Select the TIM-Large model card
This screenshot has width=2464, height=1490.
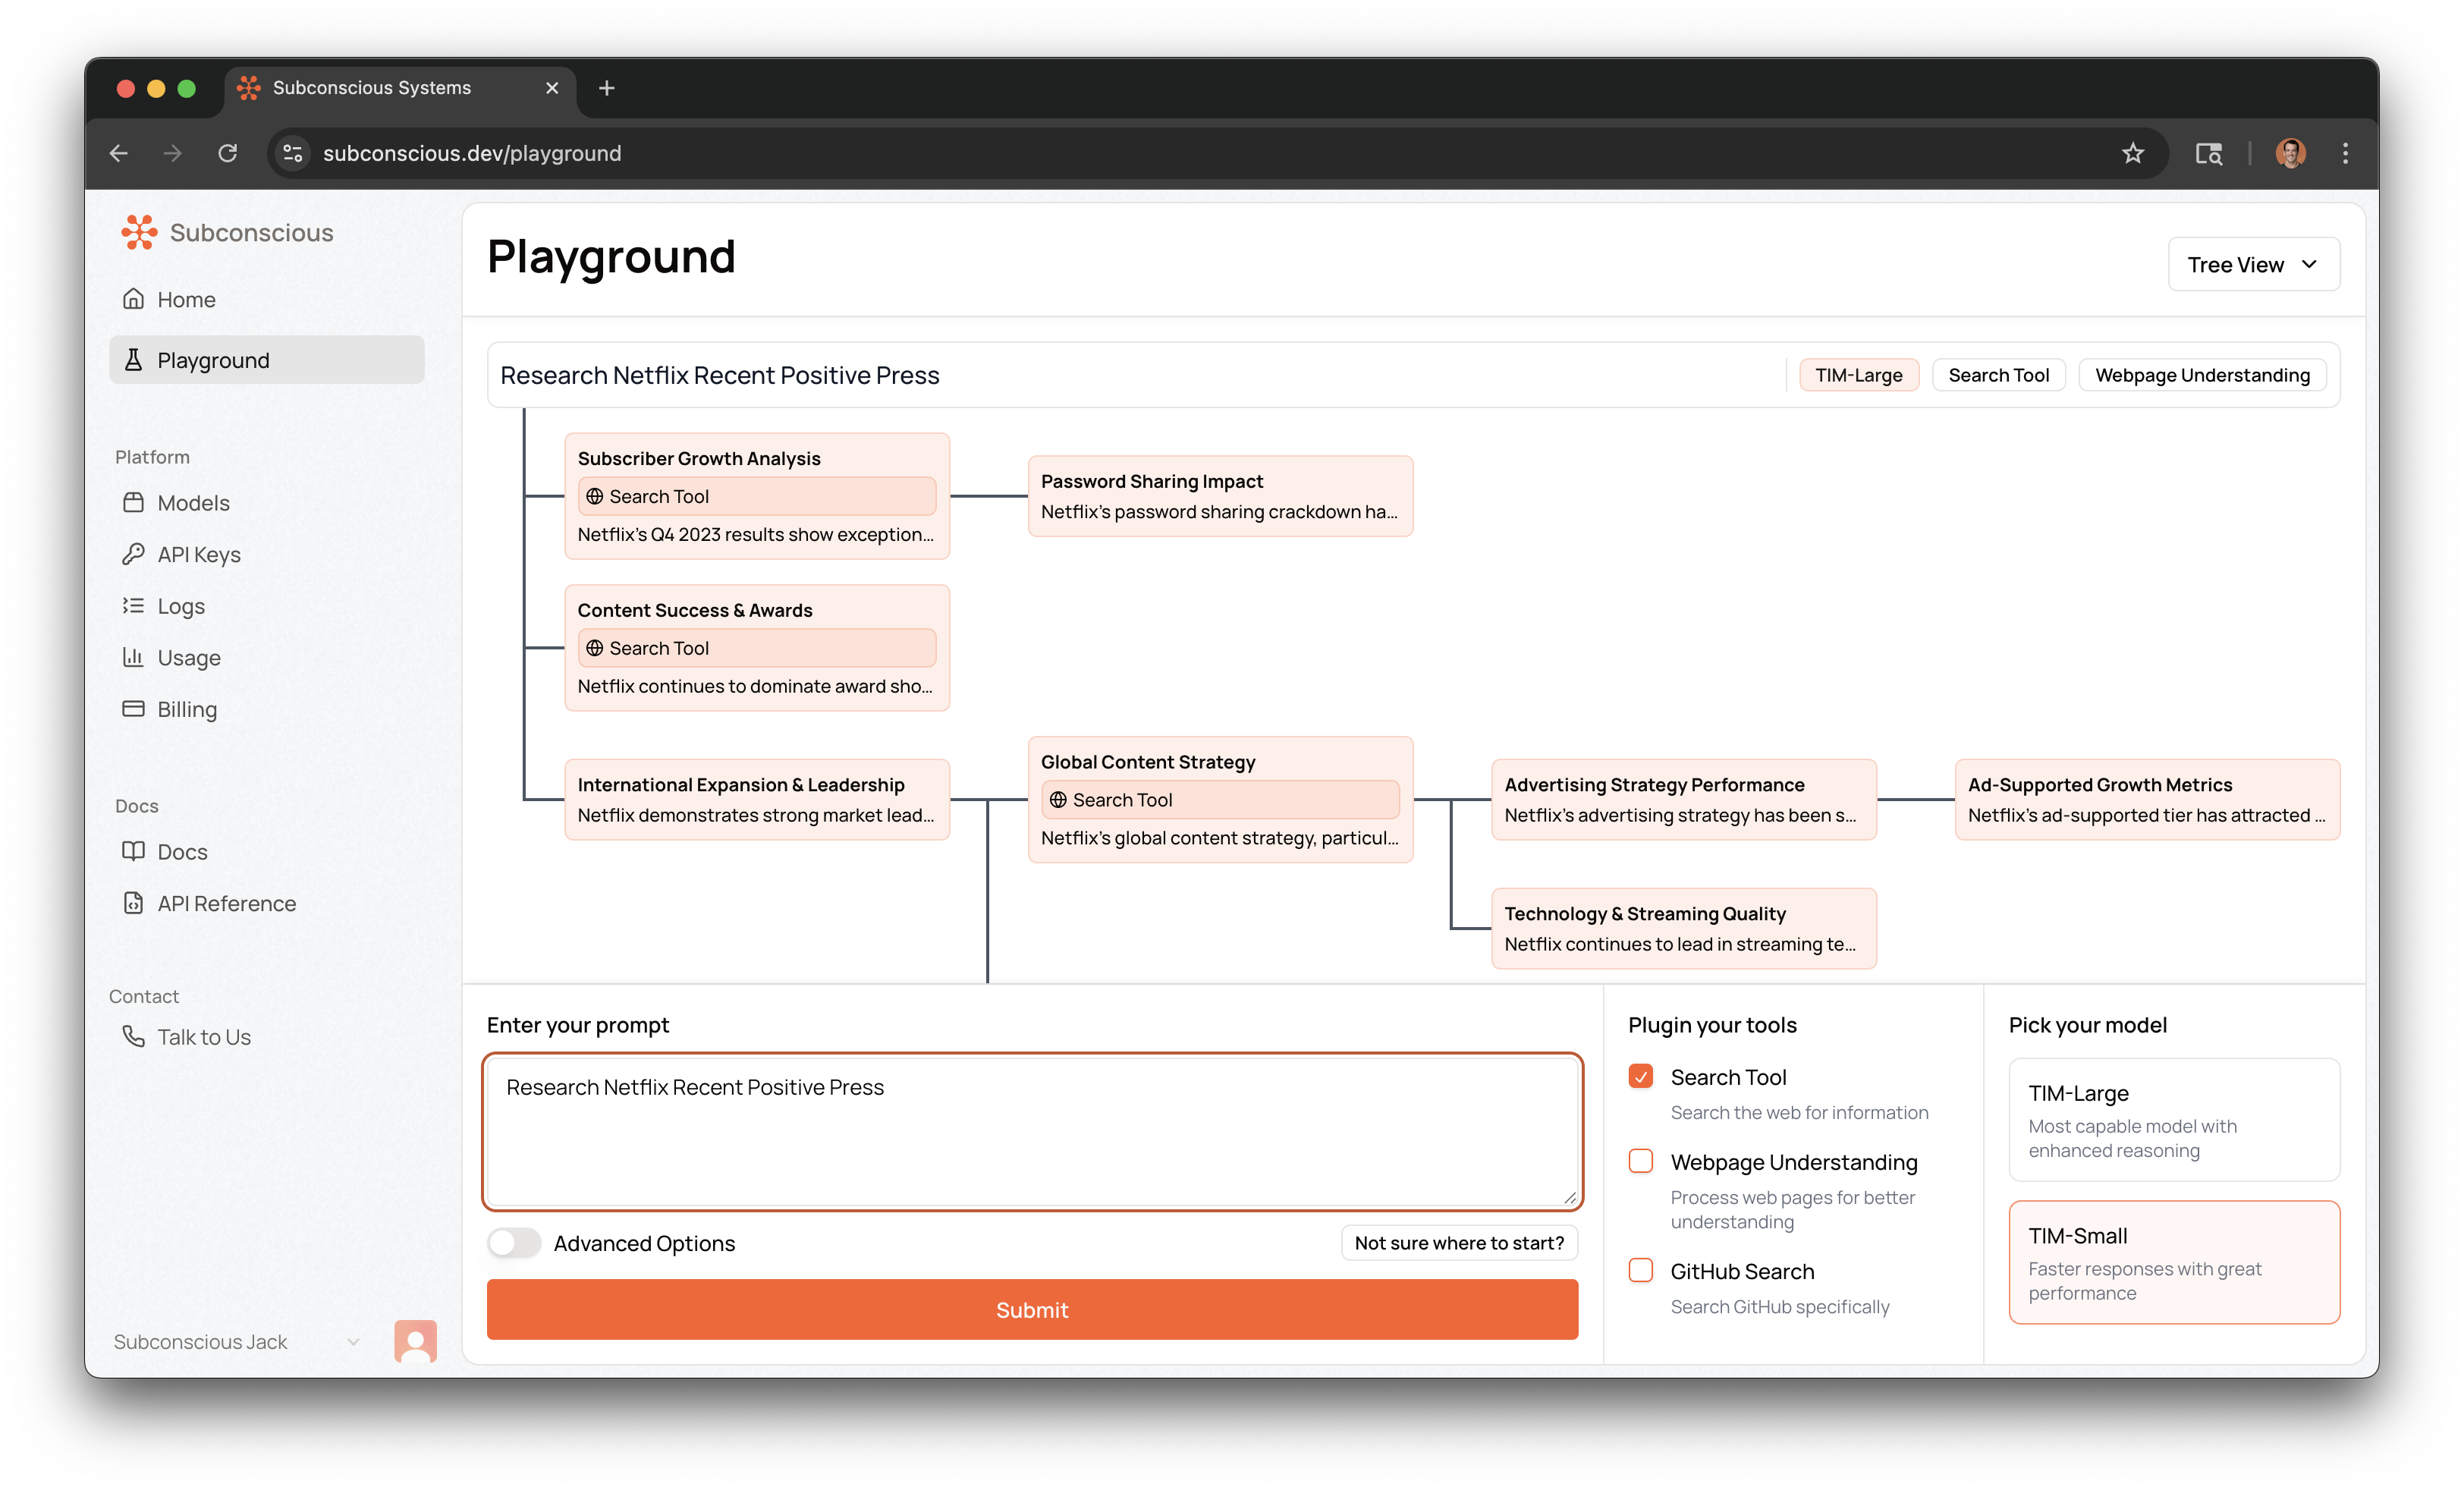[x=2173, y=1120]
